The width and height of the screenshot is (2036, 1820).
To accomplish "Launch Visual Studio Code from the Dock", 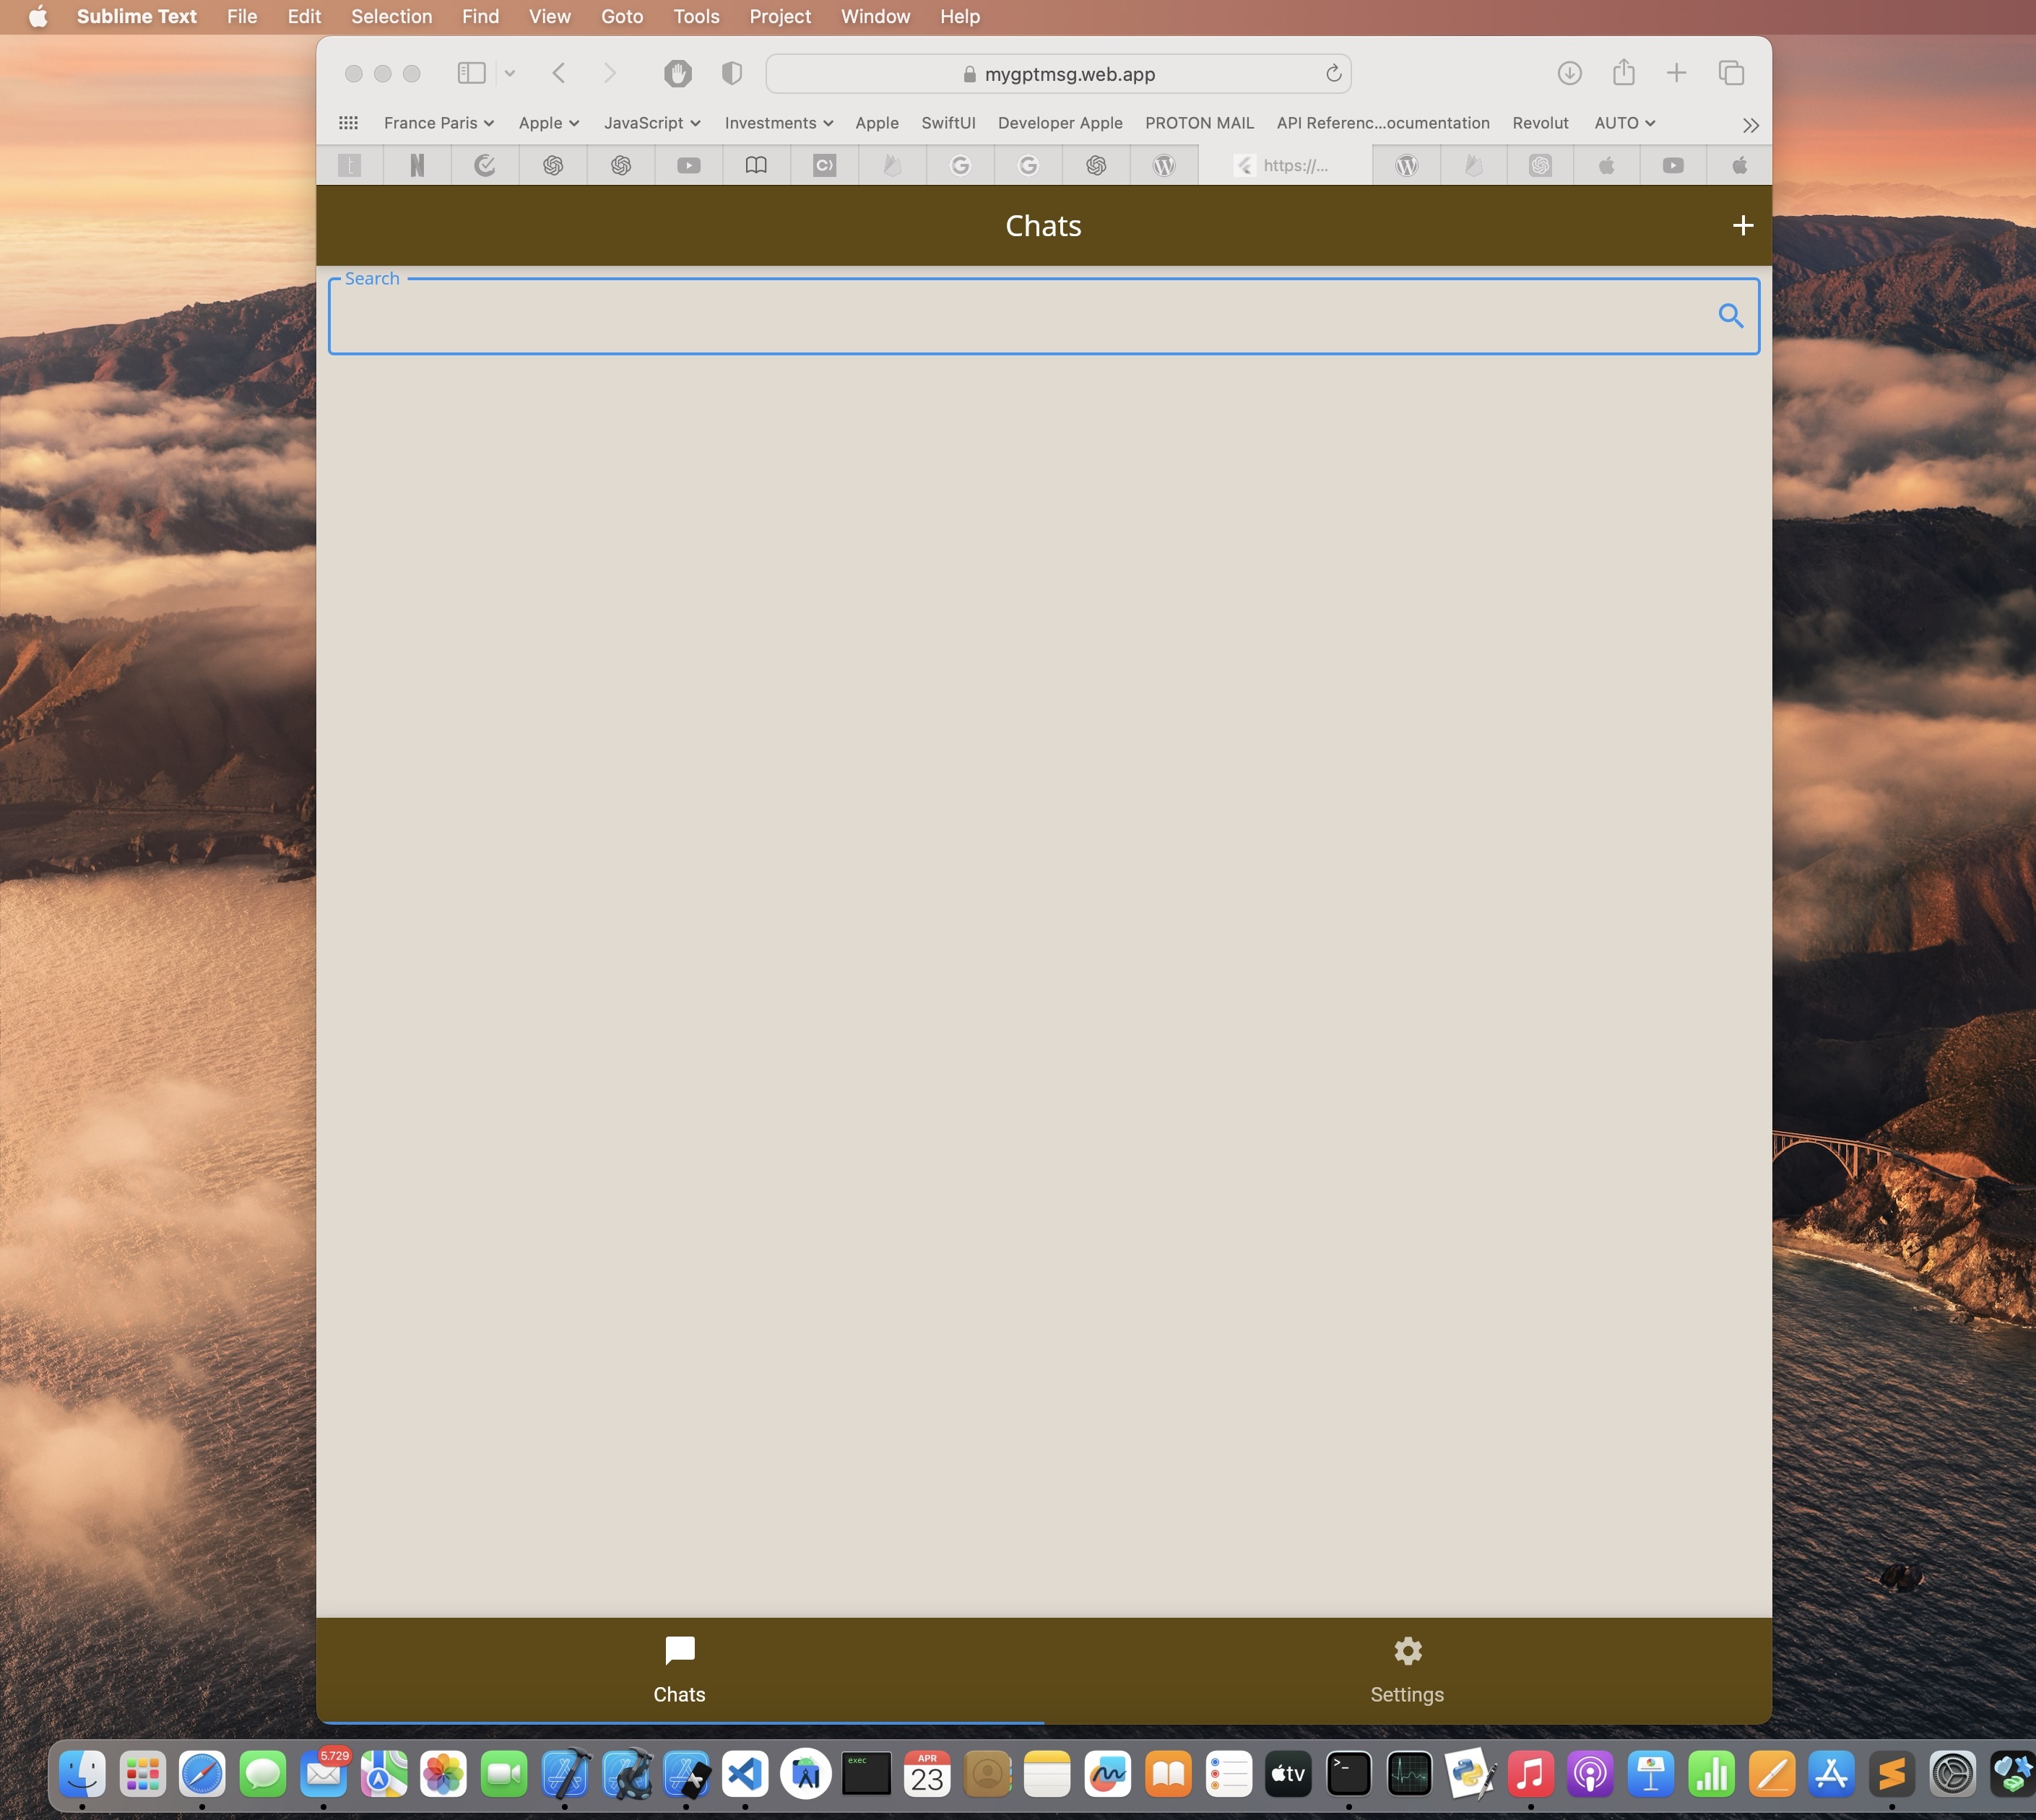I will click(745, 1774).
